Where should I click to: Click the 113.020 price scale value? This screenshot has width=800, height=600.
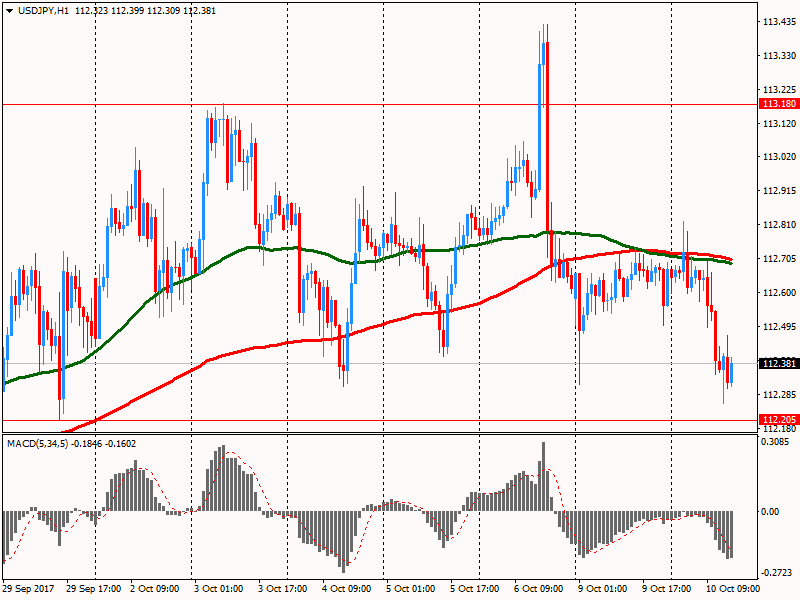tap(779, 157)
